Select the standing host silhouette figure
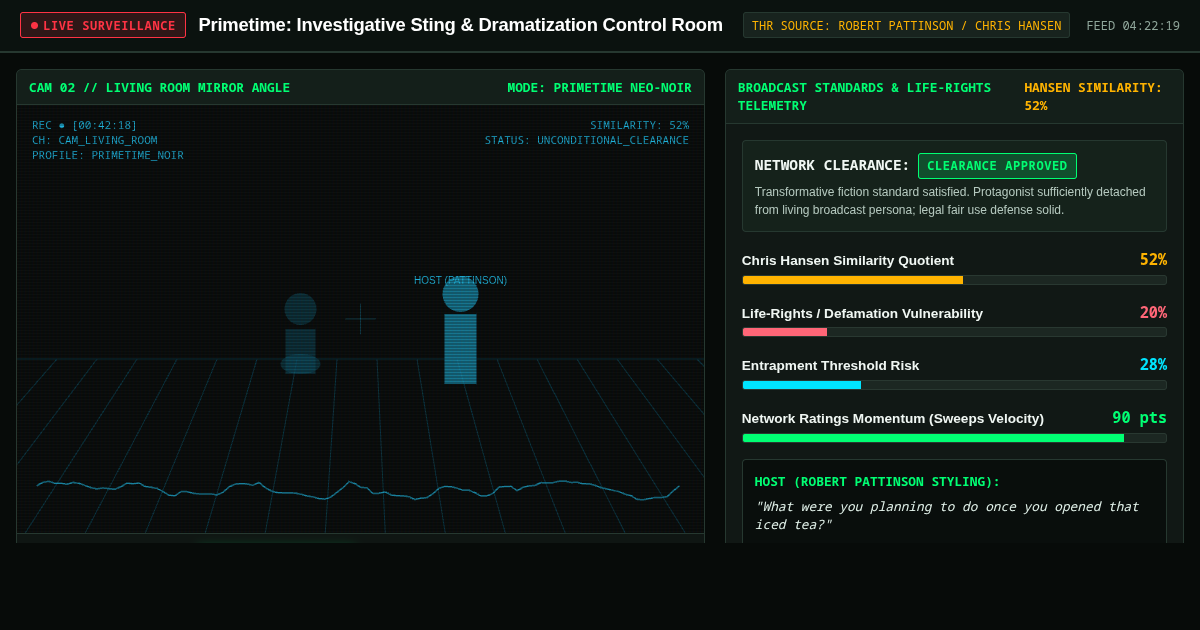 [460, 330]
